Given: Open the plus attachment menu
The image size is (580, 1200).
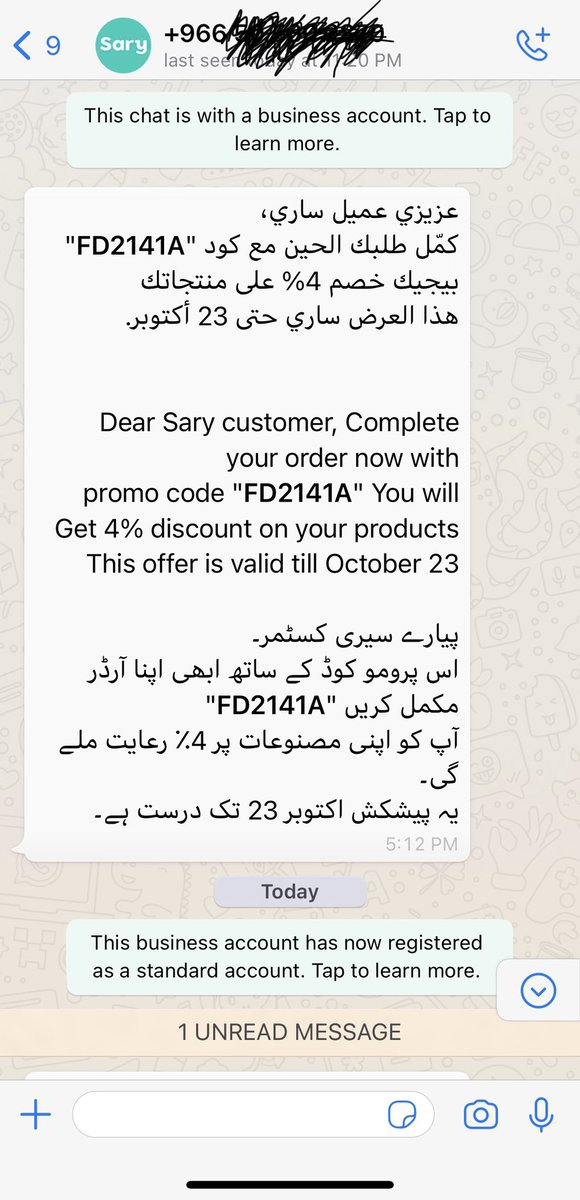Looking at the screenshot, I should [35, 1115].
